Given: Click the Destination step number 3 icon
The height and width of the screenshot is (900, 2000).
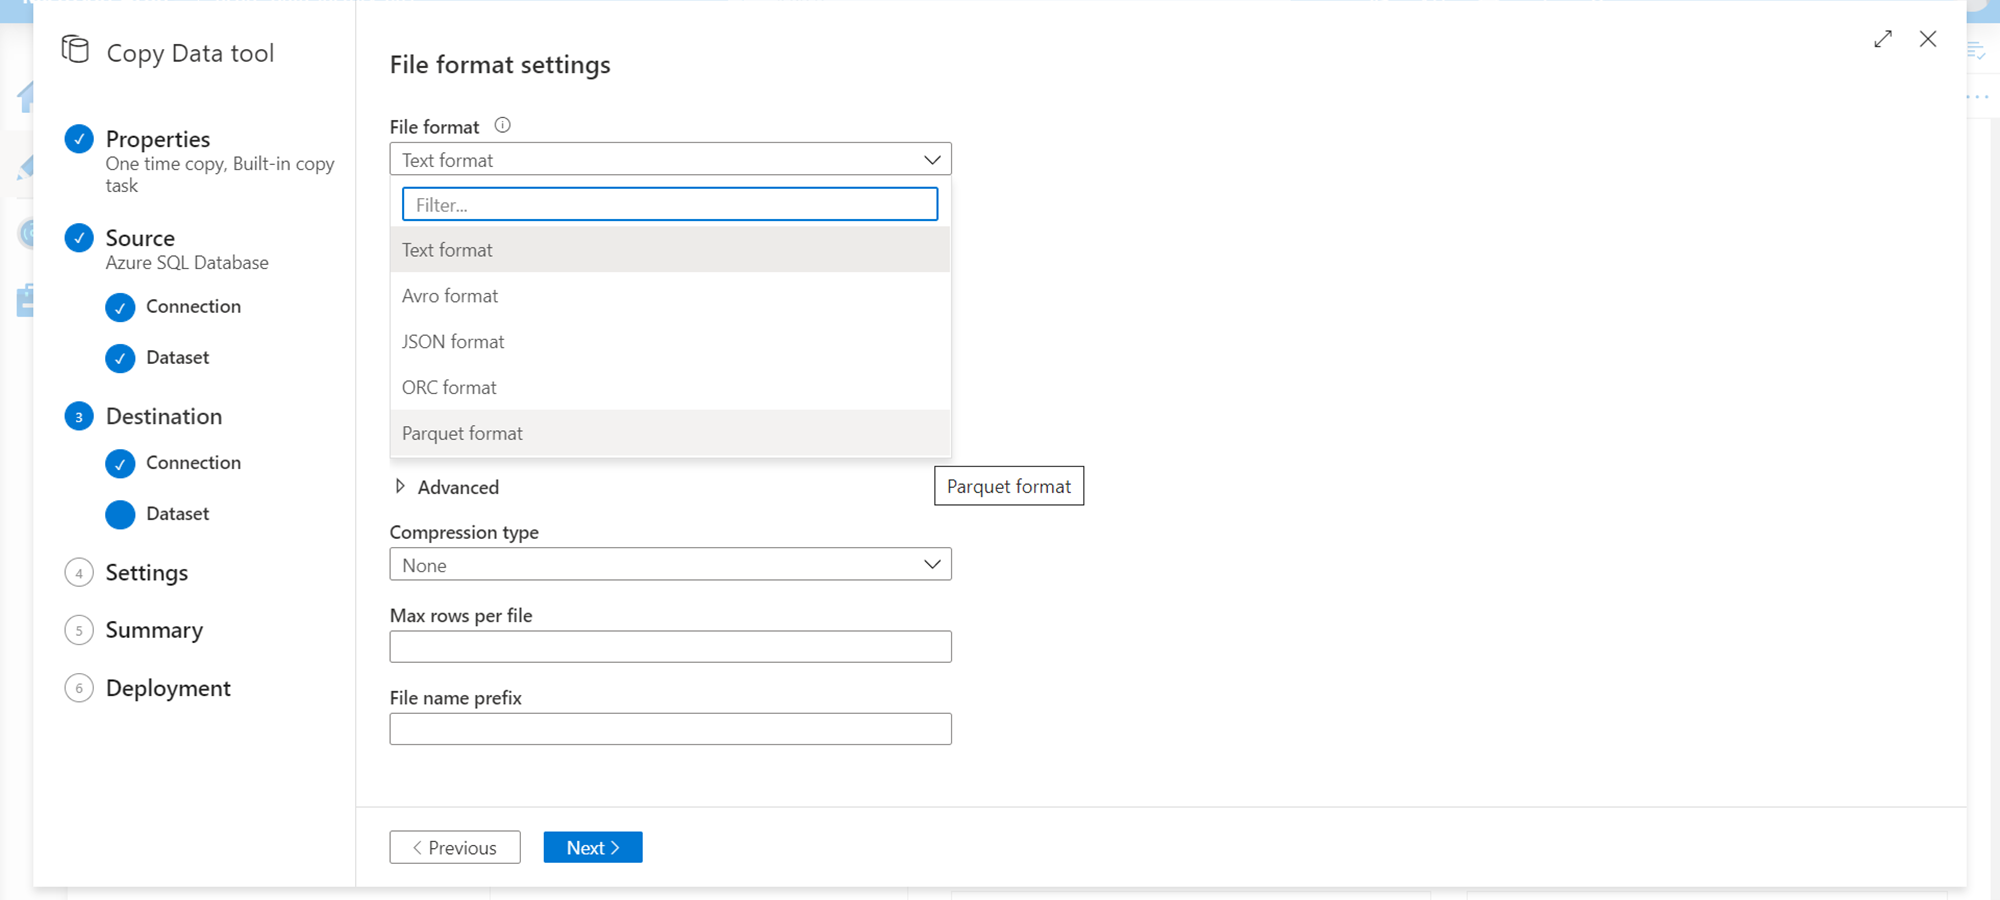Looking at the screenshot, I should (x=79, y=417).
